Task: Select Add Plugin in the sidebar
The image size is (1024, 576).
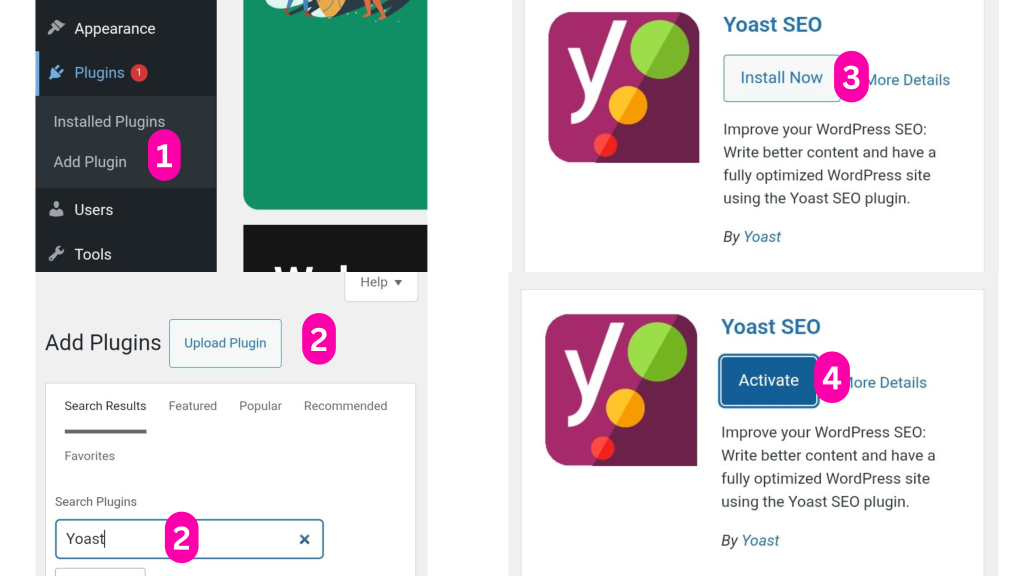Action: click(90, 162)
